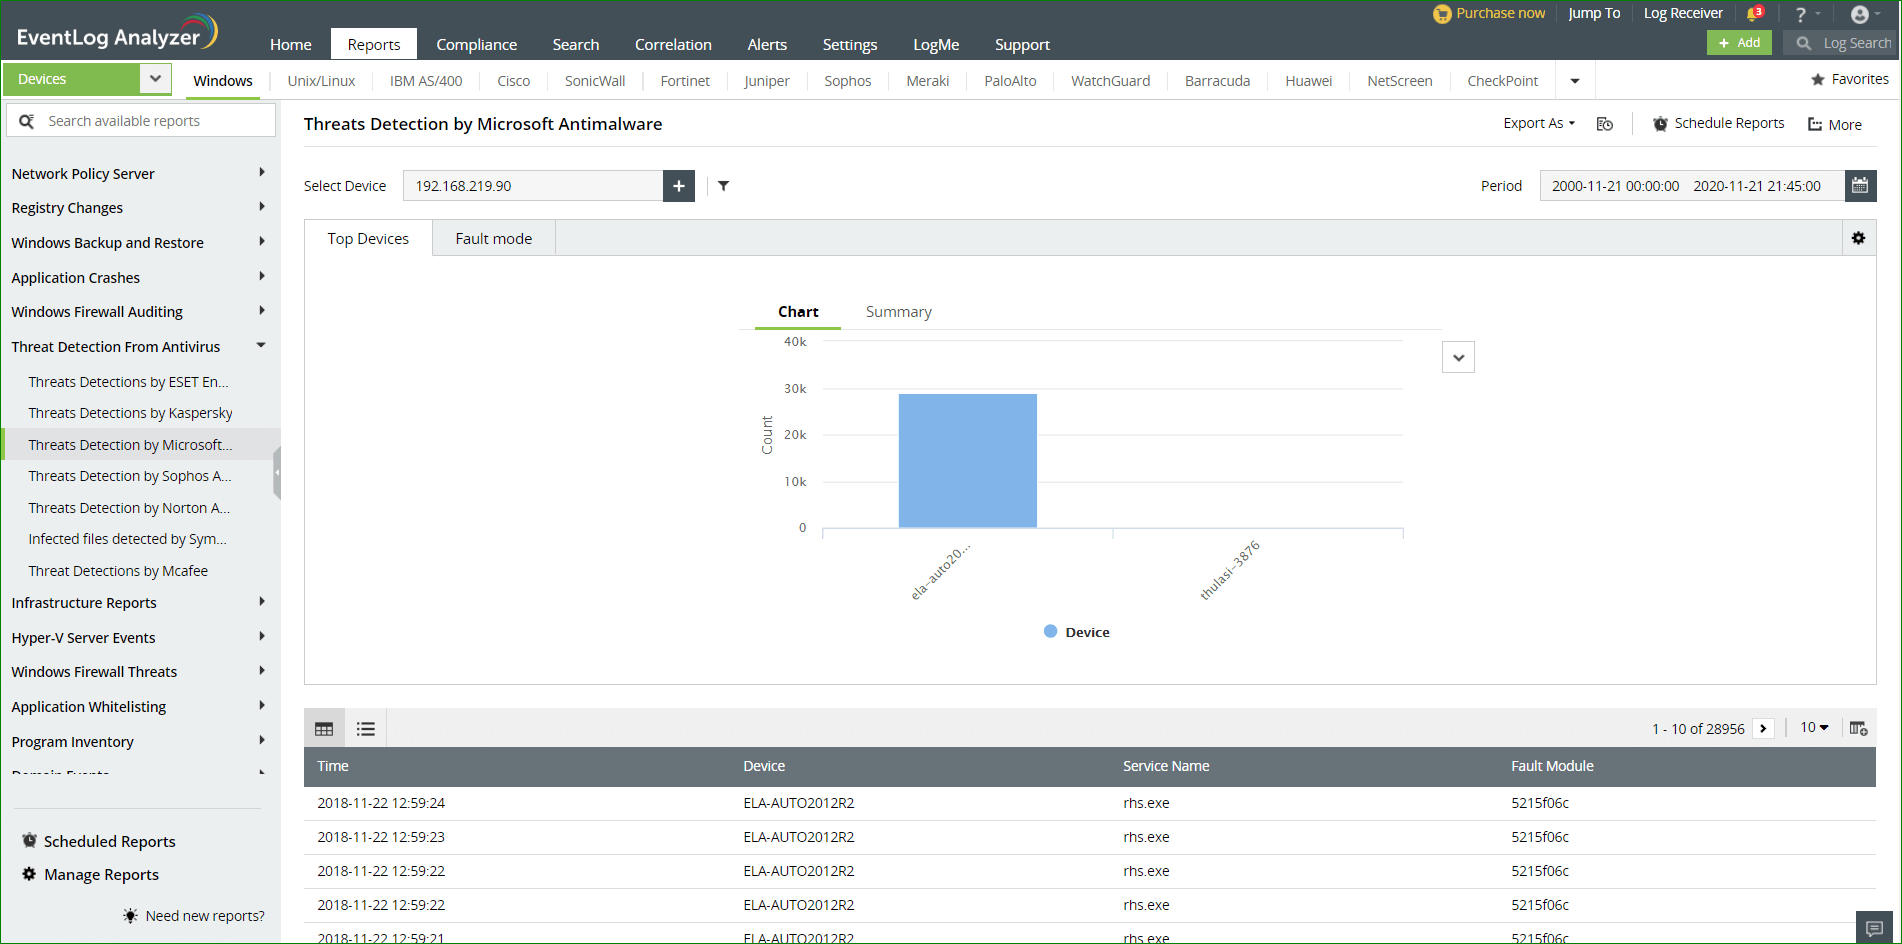
Task: Switch to list view icon
Action: pyautogui.click(x=366, y=729)
